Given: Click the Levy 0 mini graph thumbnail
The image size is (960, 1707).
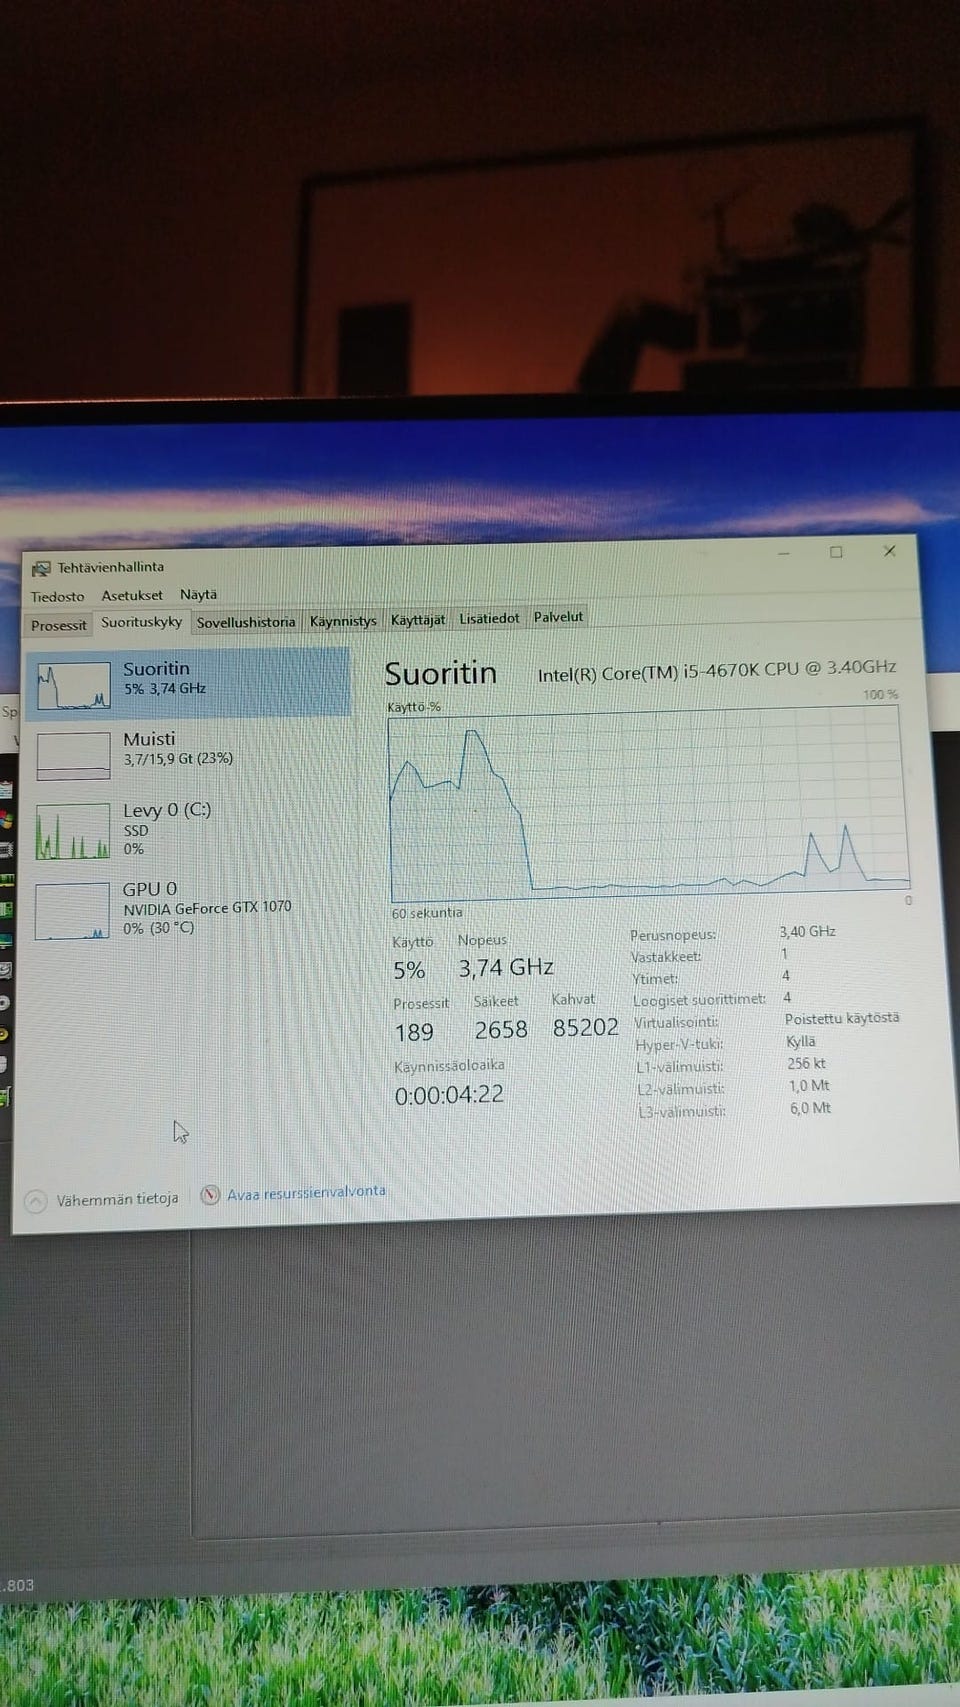Looking at the screenshot, I should point(73,832).
